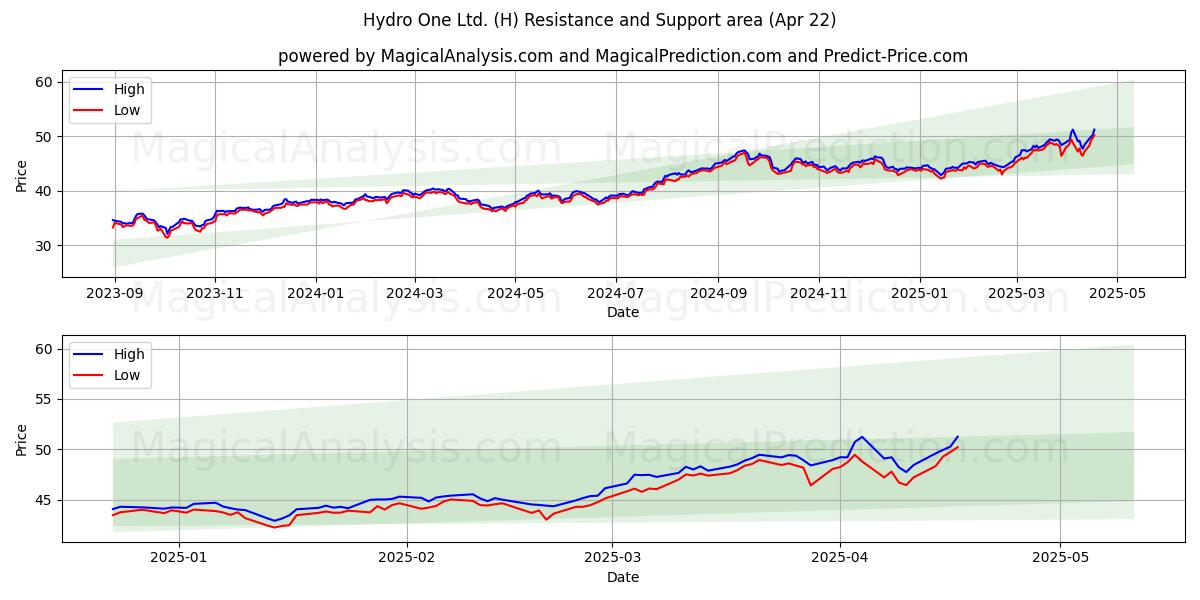Click the 'Price' y-axis label of top chart

pyautogui.click(x=22, y=174)
